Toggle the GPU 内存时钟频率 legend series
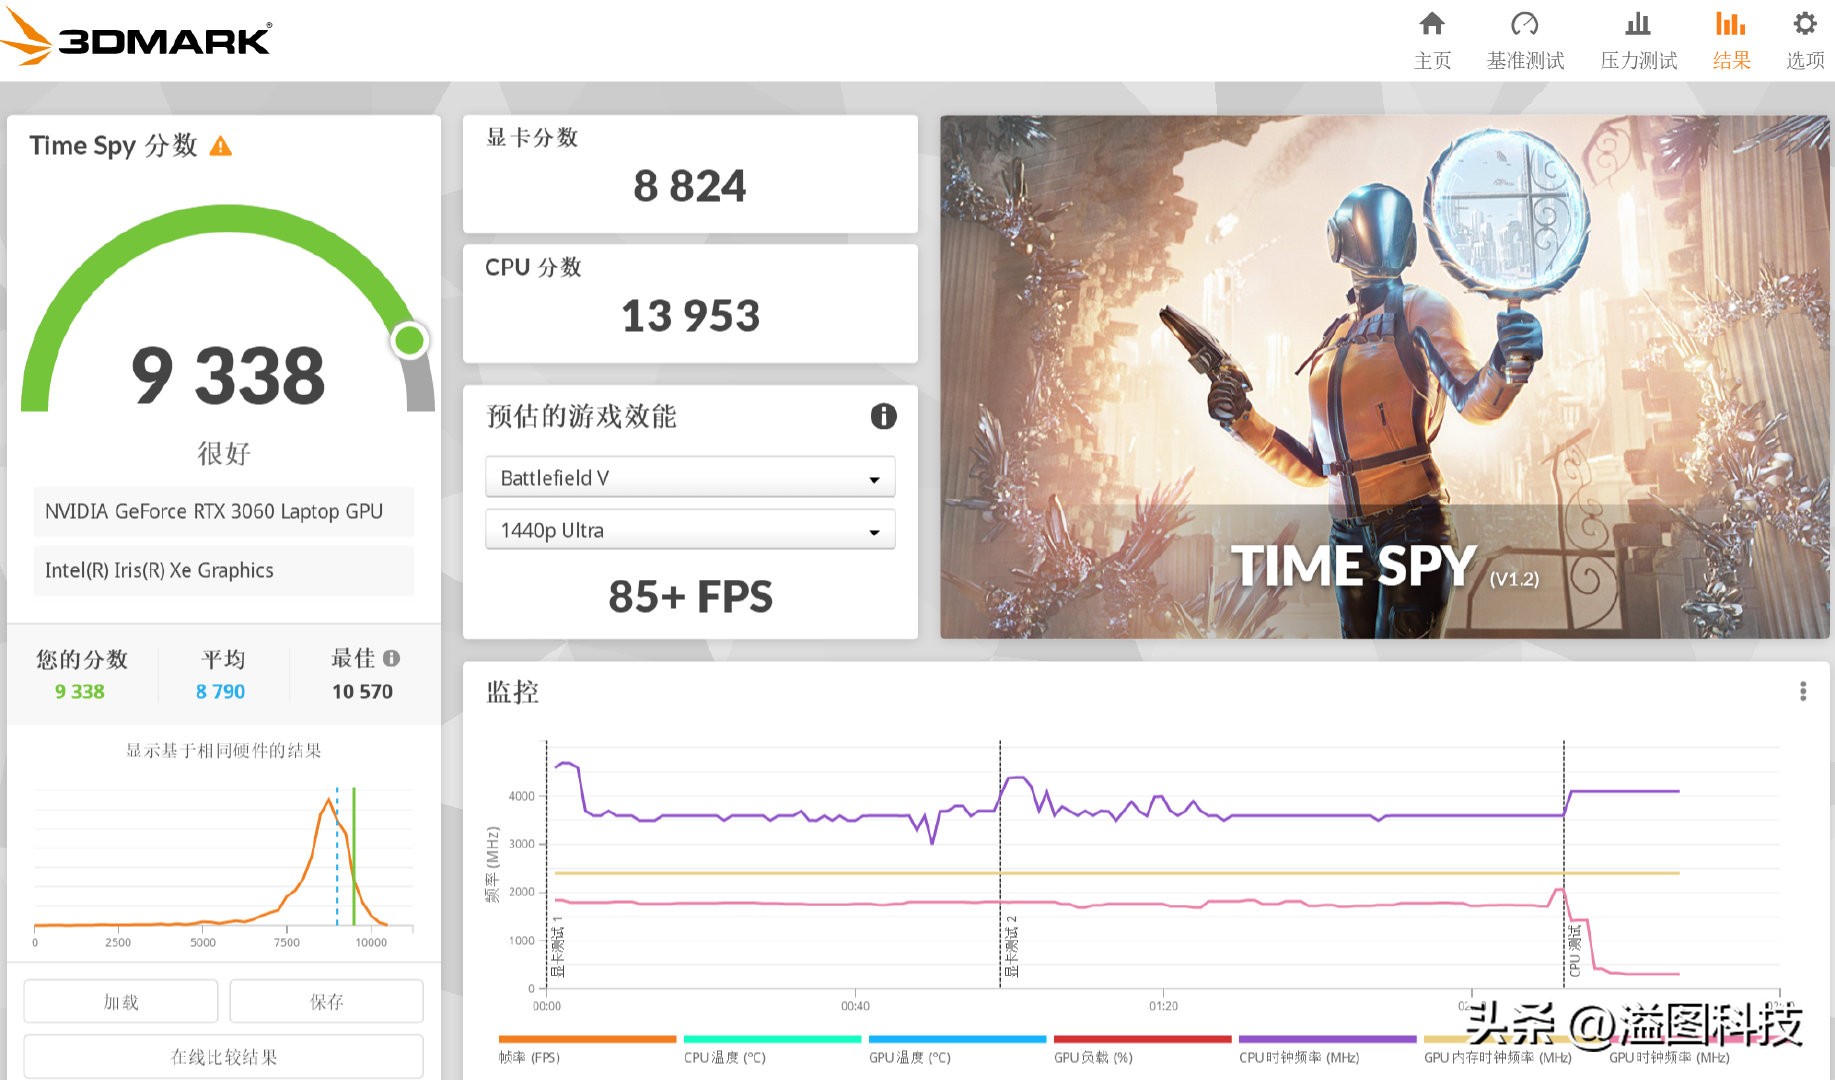Image resolution: width=1835 pixels, height=1080 pixels. 1498,1049
